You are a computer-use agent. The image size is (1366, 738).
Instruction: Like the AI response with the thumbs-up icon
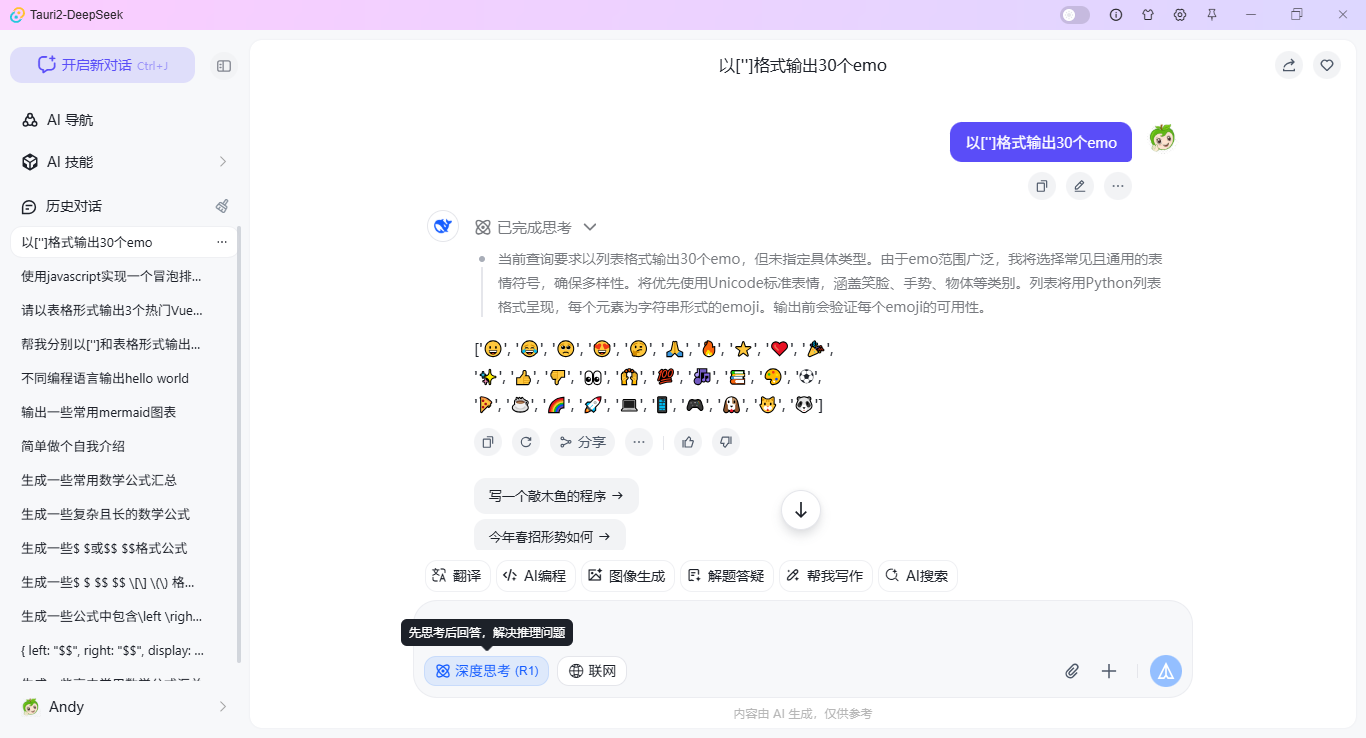(x=688, y=442)
